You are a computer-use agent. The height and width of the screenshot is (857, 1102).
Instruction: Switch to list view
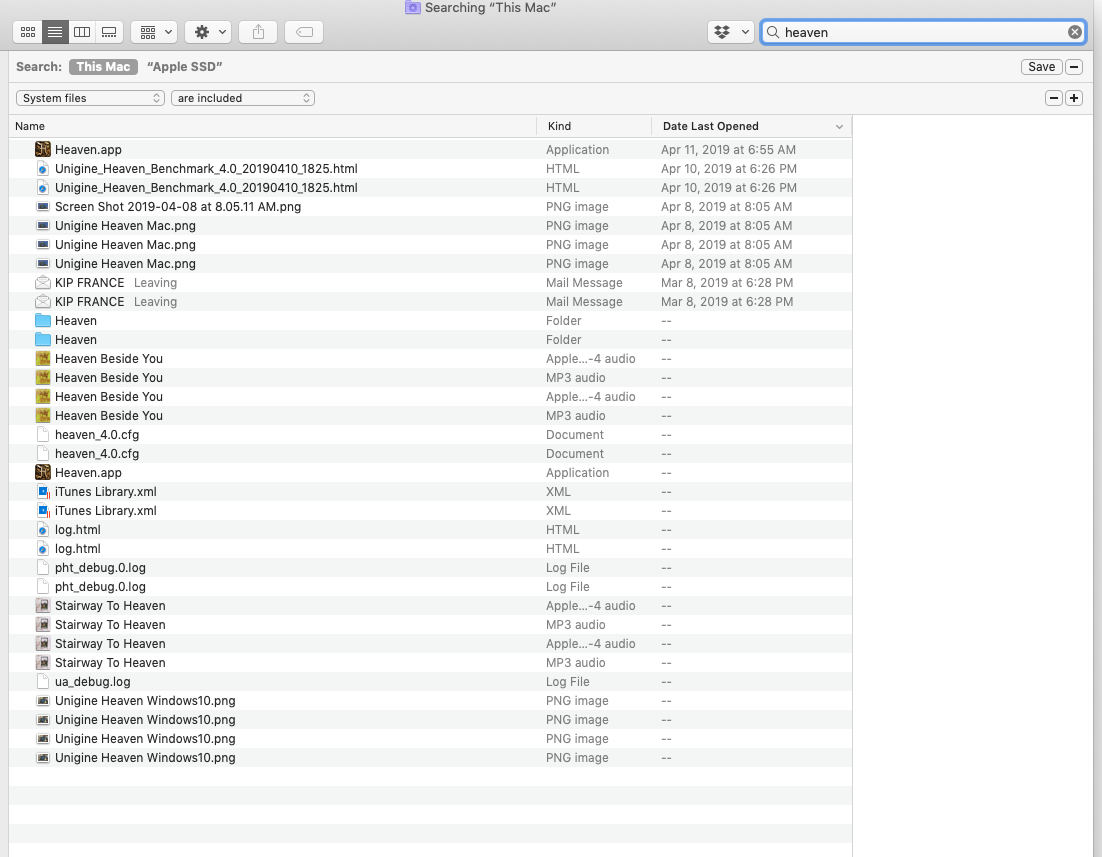tap(55, 32)
